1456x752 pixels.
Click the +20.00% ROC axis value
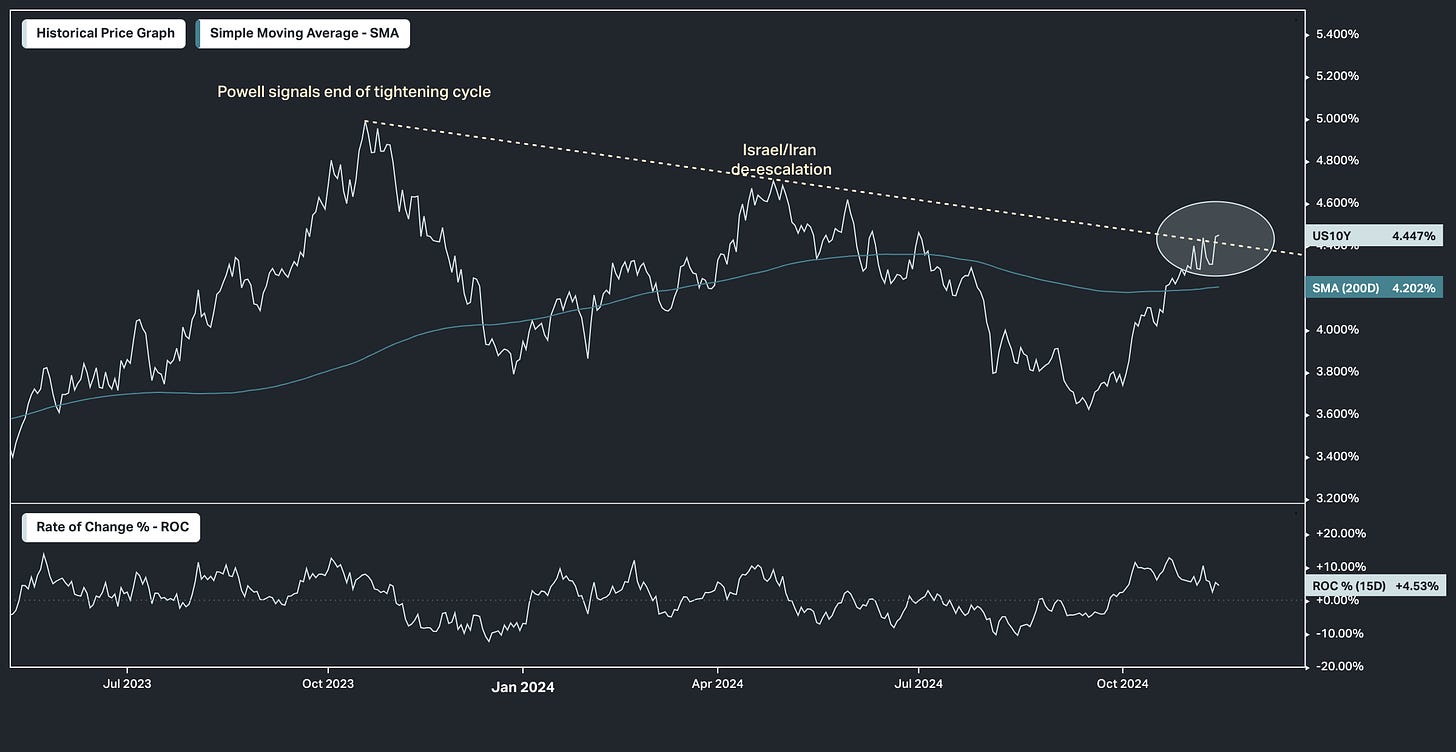1343,534
